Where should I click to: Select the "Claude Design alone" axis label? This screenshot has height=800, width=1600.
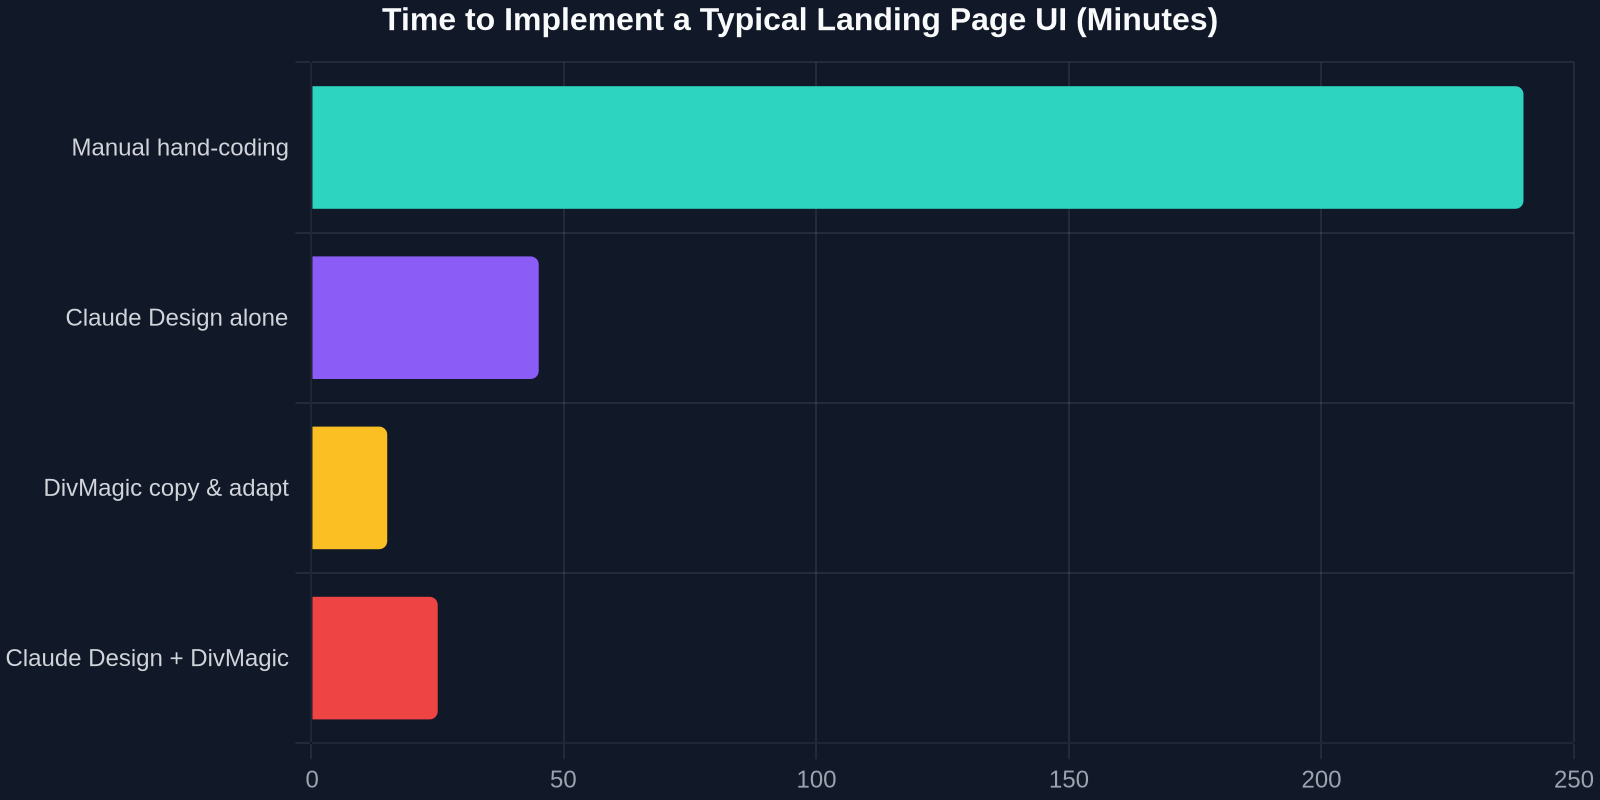(x=177, y=318)
